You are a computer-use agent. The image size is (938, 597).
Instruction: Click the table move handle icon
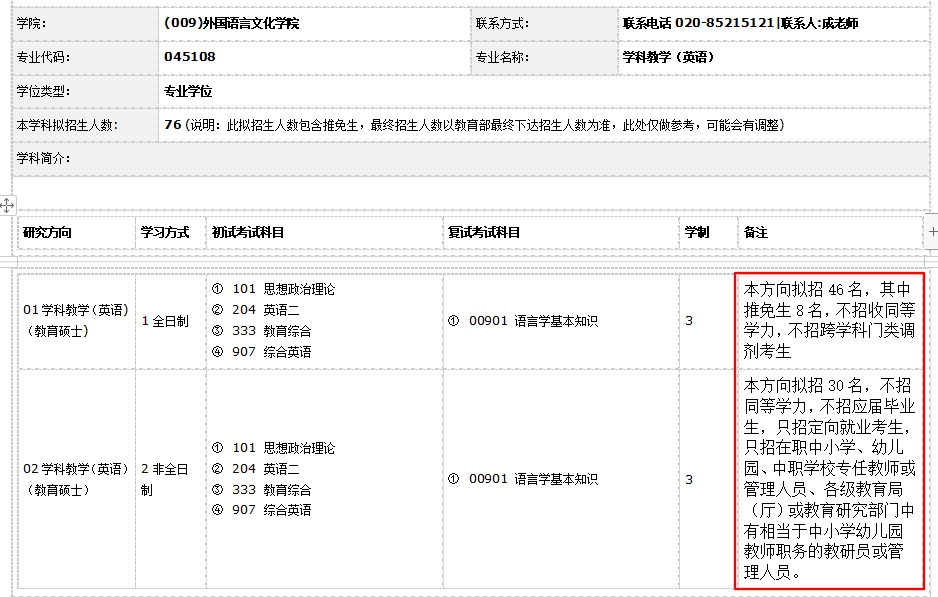[7, 205]
